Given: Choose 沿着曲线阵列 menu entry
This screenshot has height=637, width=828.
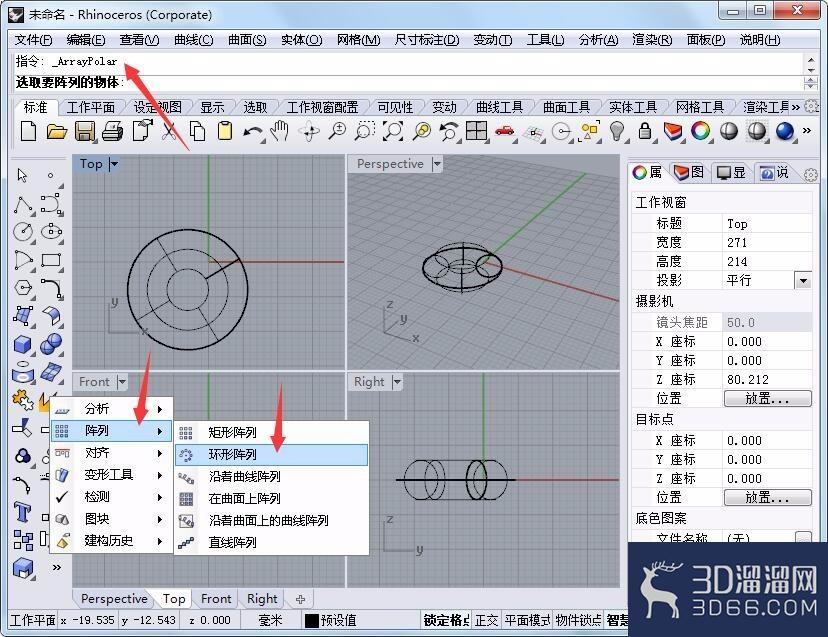Looking at the screenshot, I should (271, 476).
